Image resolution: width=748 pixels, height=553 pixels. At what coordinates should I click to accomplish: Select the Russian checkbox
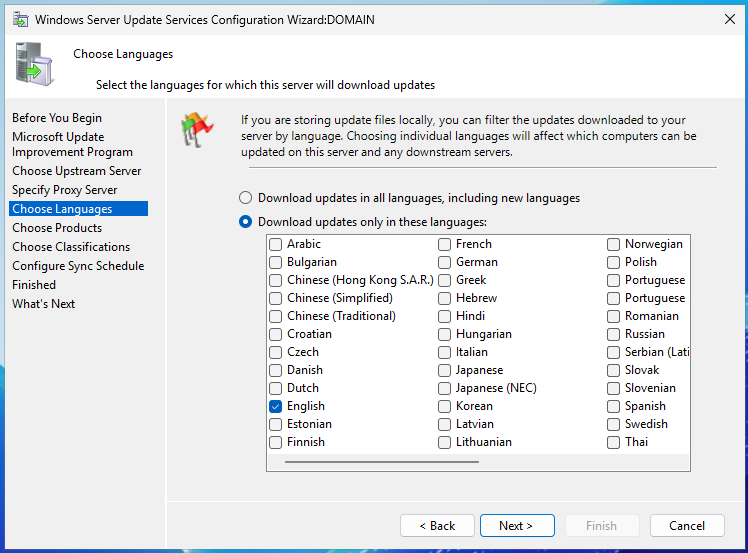click(x=613, y=334)
